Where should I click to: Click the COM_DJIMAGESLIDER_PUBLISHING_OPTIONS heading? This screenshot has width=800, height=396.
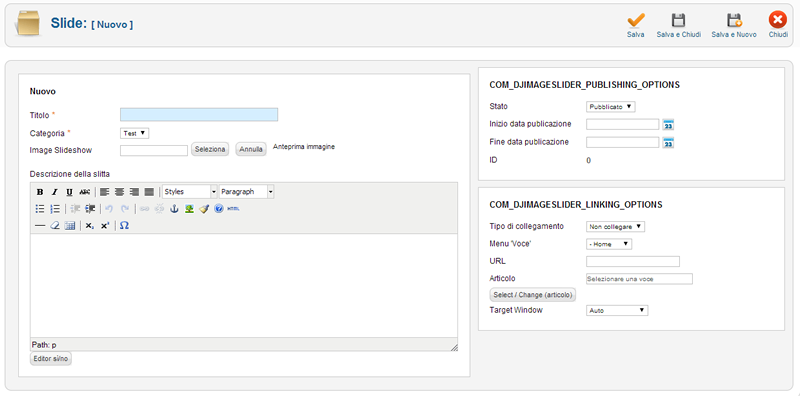(x=585, y=85)
